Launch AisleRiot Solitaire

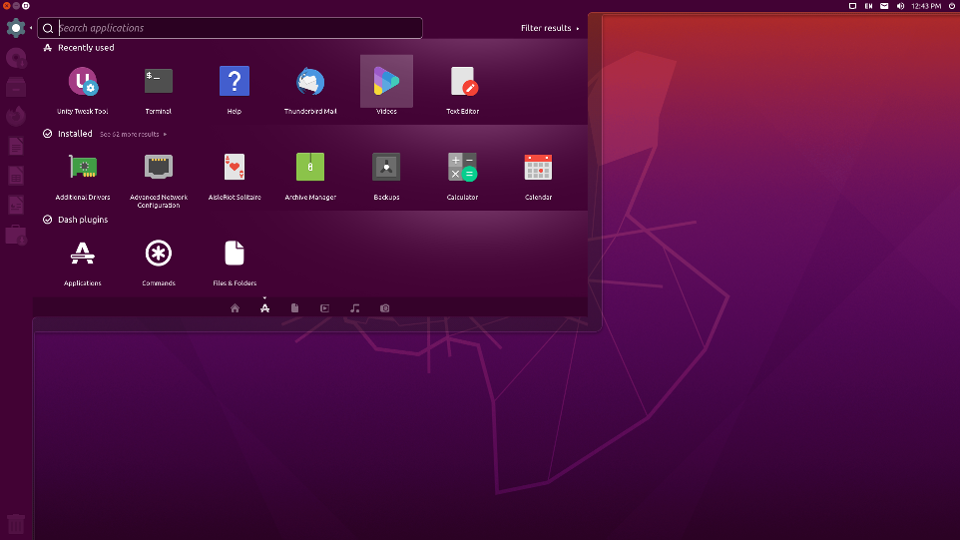coord(234,176)
